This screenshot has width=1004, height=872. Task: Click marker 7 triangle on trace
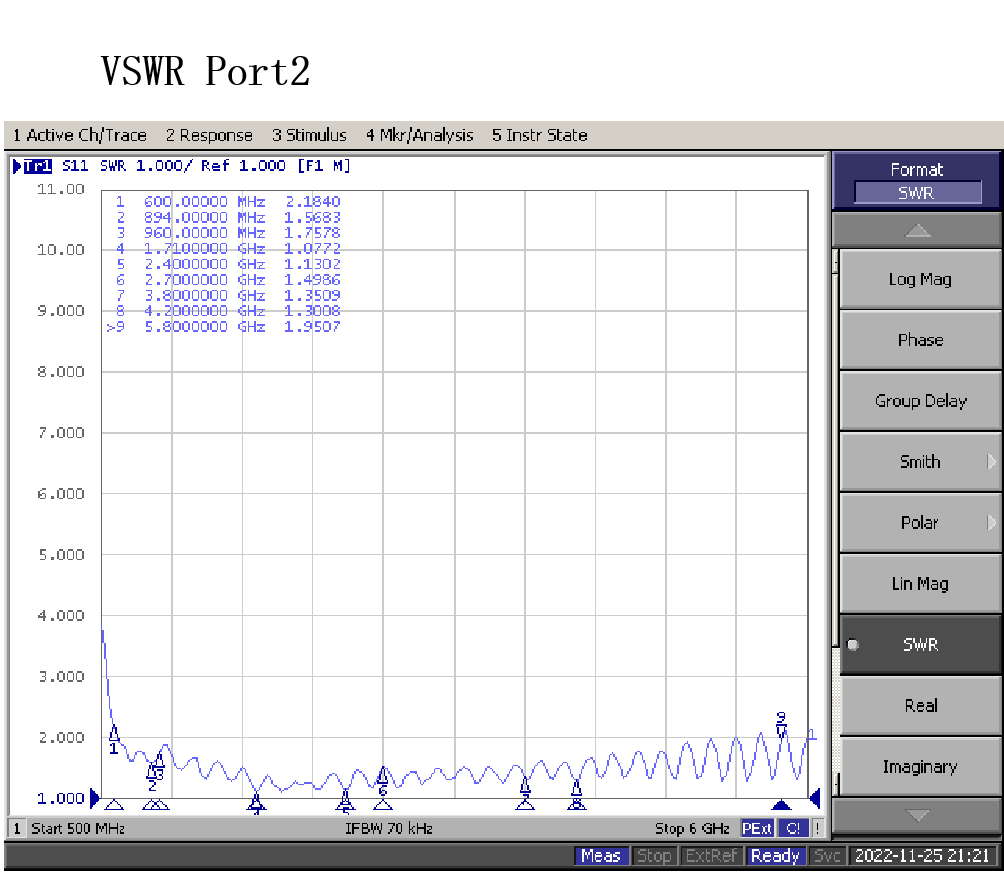pyautogui.click(x=525, y=784)
